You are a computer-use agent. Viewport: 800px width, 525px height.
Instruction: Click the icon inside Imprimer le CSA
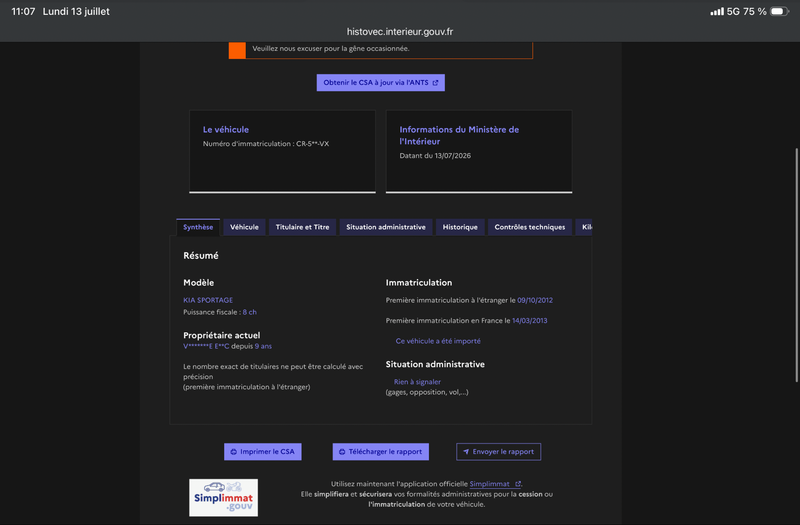234,452
